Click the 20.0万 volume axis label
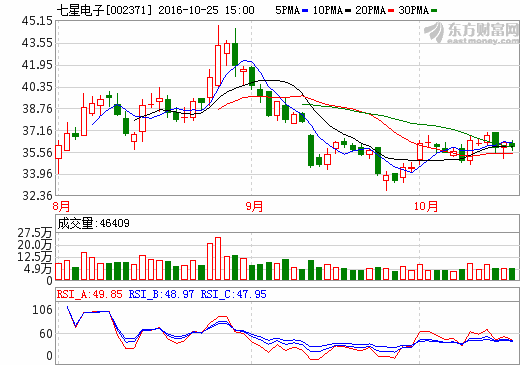Screen dimensions: 520x365 click(35, 245)
